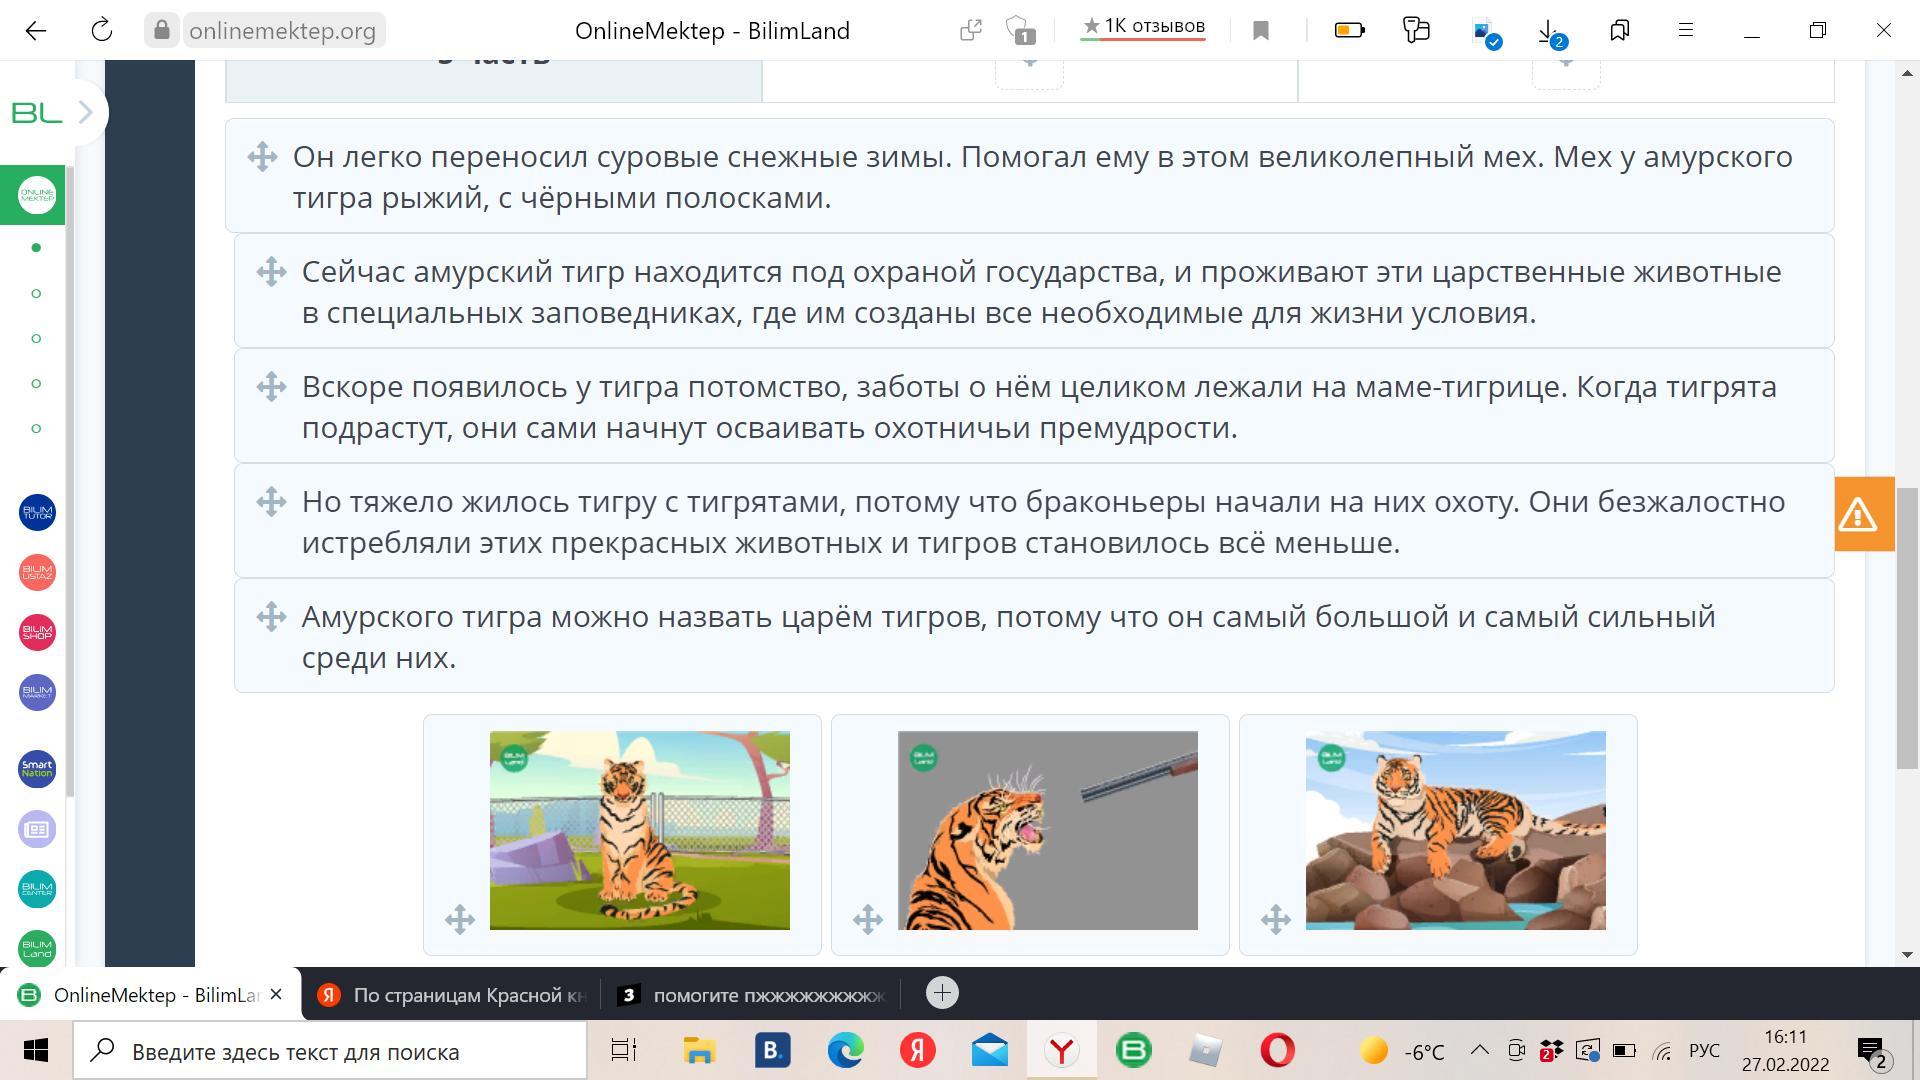Image resolution: width=1920 pixels, height=1080 pixels.
Task: Select the third lesson step dot
Action: [37, 338]
